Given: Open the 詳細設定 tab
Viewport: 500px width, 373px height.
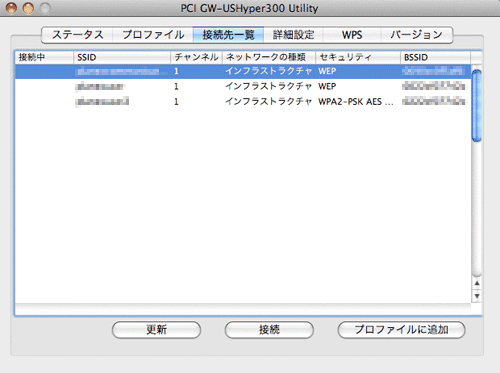Looking at the screenshot, I should coord(293,35).
